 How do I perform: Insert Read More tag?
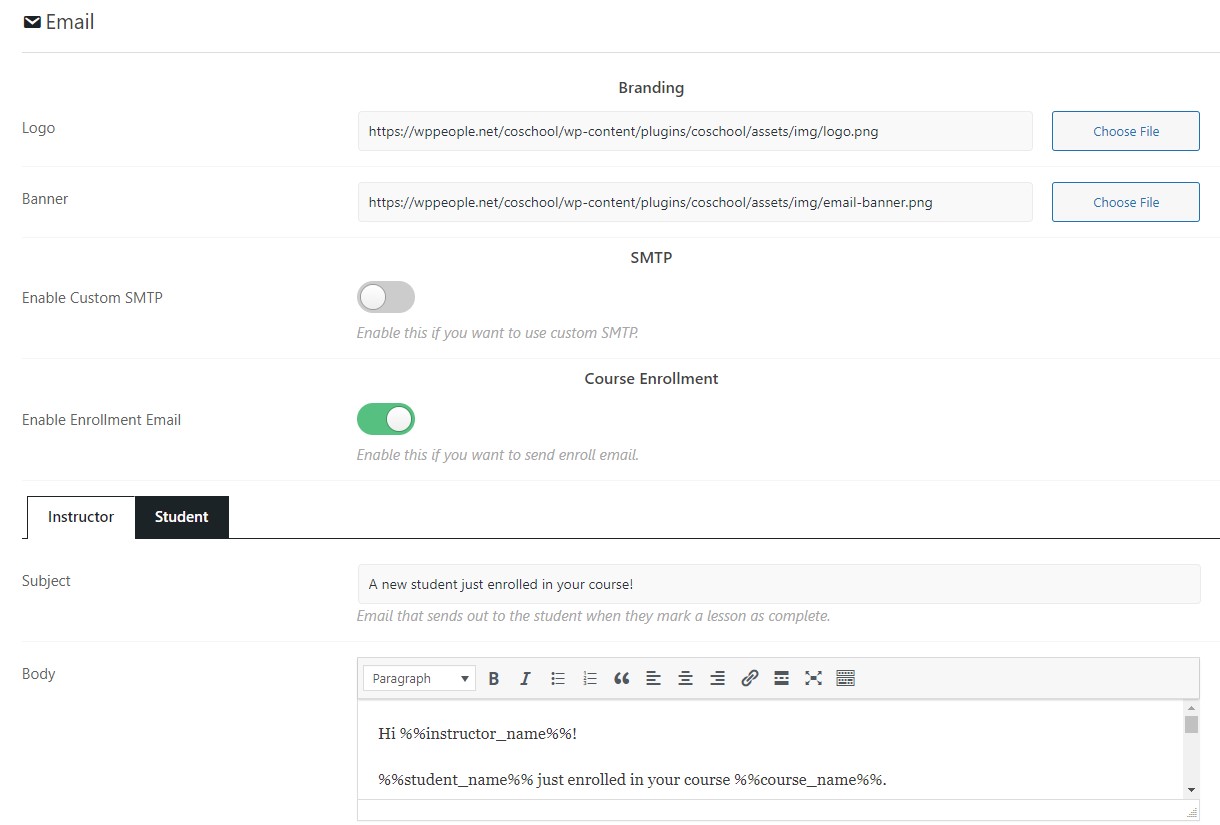coord(781,679)
